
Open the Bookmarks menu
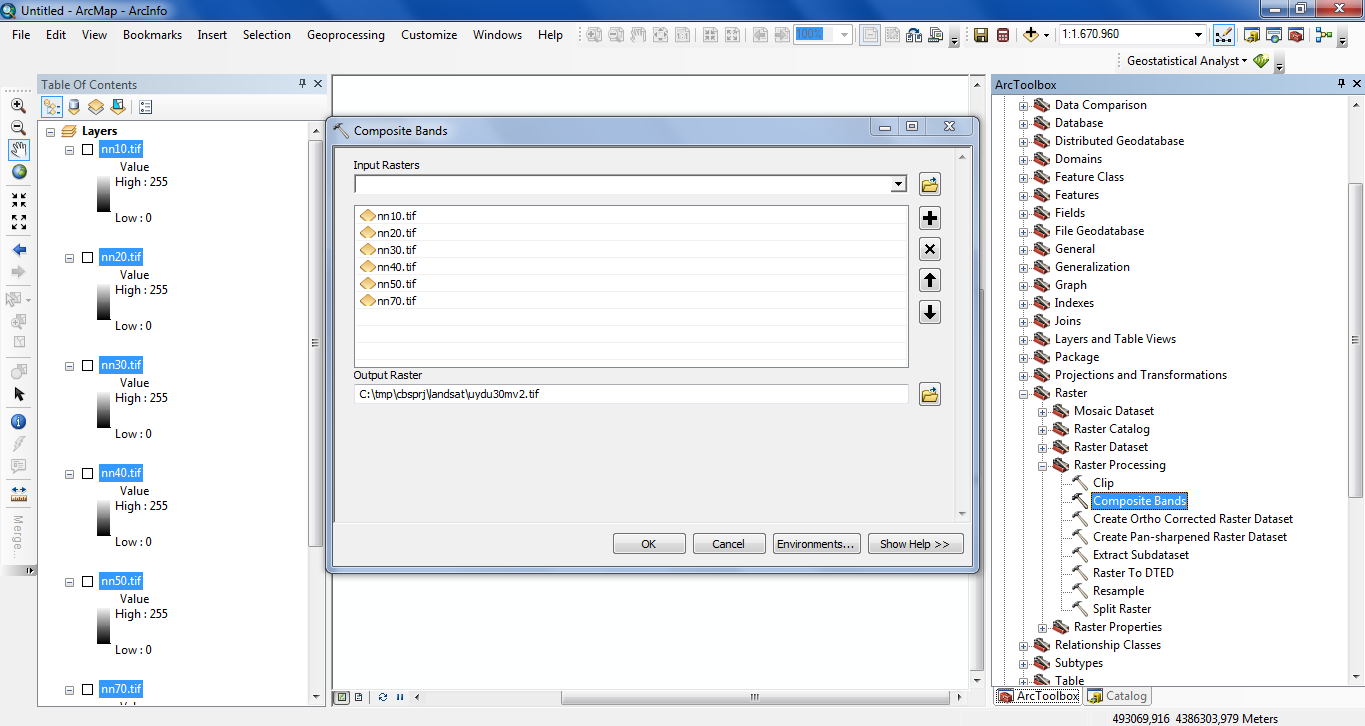pyautogui.click(x=152, y=35)
